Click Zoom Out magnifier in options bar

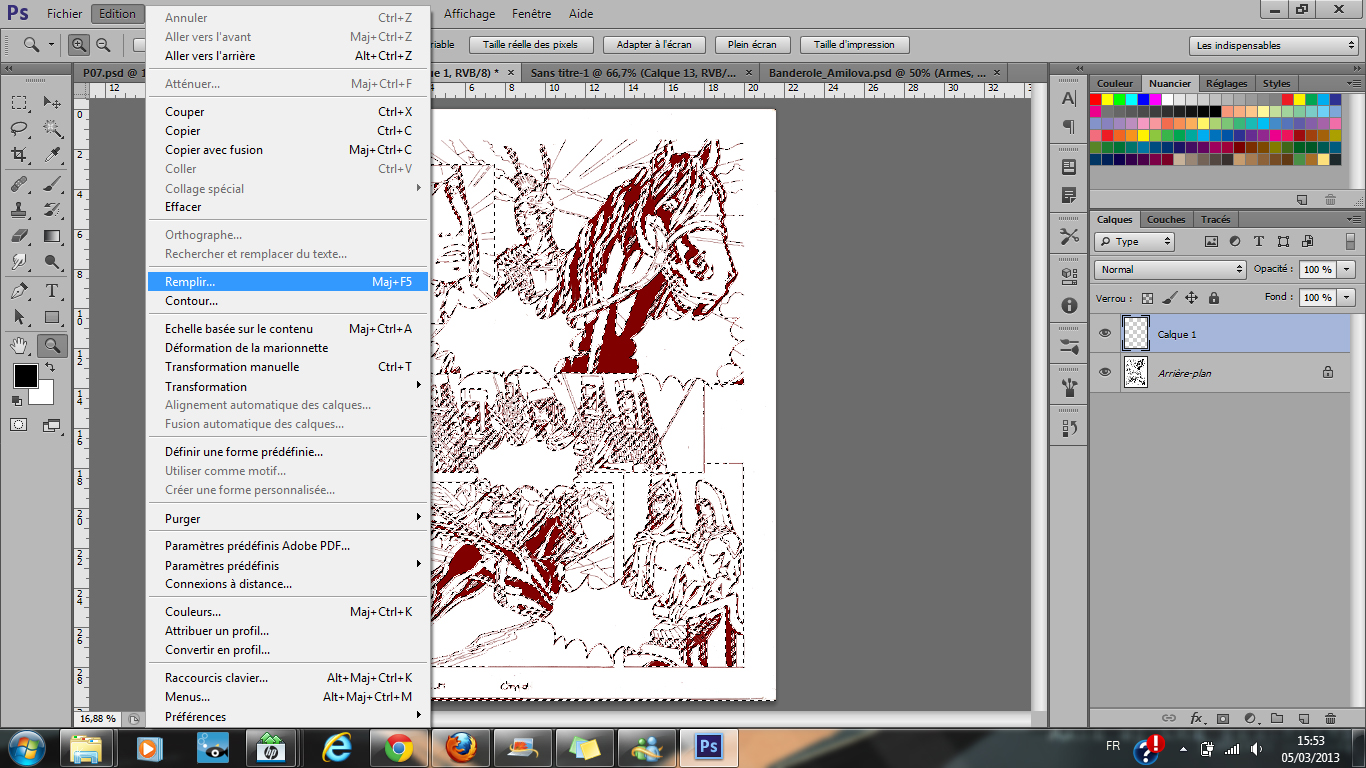click(x=102, y=45)
